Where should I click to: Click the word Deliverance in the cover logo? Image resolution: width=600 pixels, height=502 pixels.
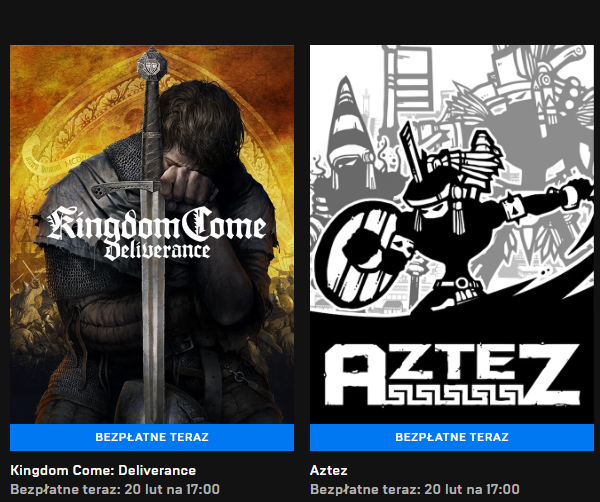160,249
